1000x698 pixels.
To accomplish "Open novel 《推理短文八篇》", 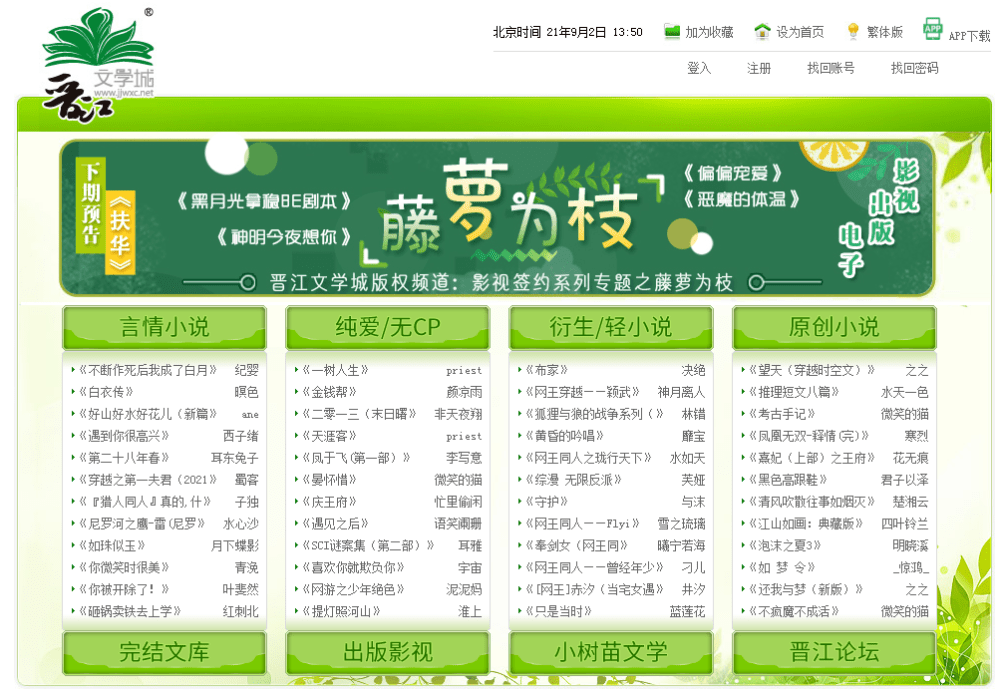I will click(x=794, y=392).
